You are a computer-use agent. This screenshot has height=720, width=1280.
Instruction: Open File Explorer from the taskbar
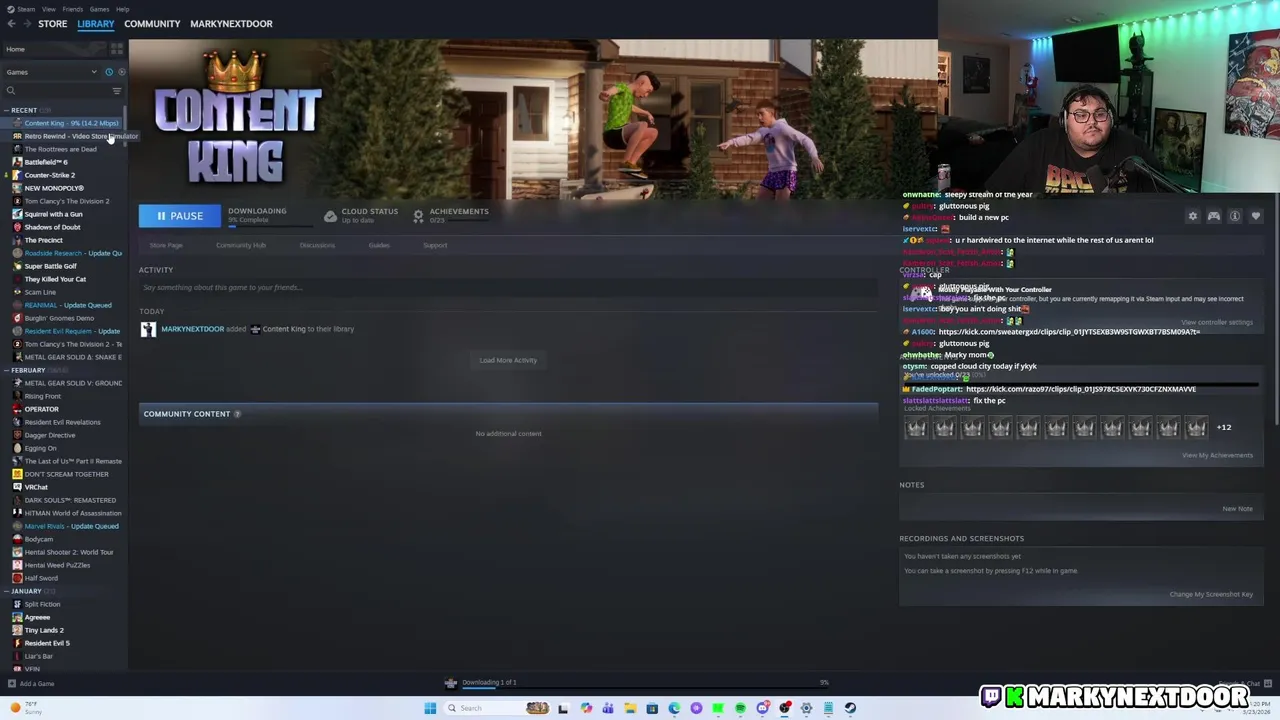[630, 708]
